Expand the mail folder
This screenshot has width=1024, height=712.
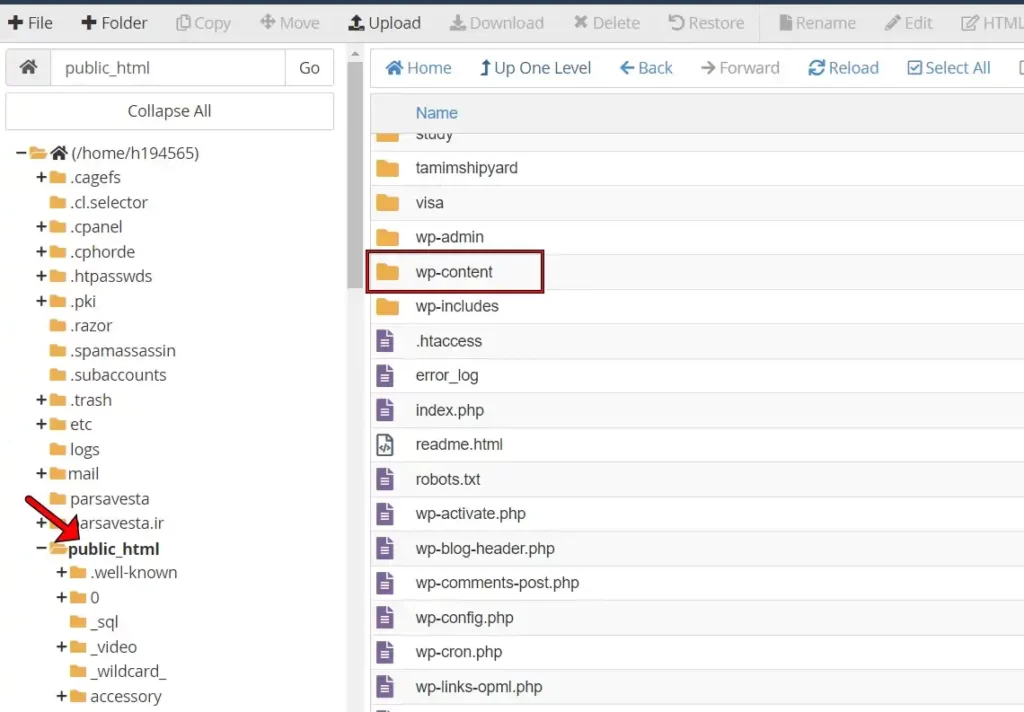point(41,474)
